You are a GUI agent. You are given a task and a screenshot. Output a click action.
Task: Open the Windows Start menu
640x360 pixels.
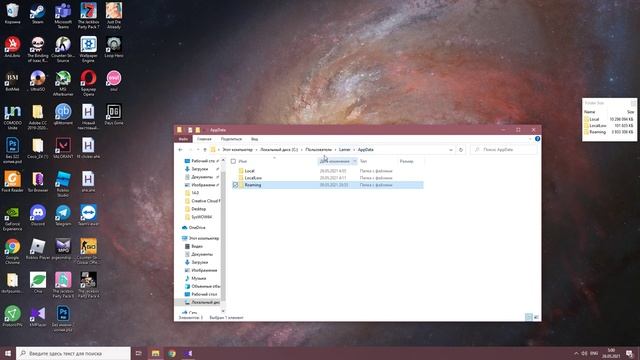point(7,353)
